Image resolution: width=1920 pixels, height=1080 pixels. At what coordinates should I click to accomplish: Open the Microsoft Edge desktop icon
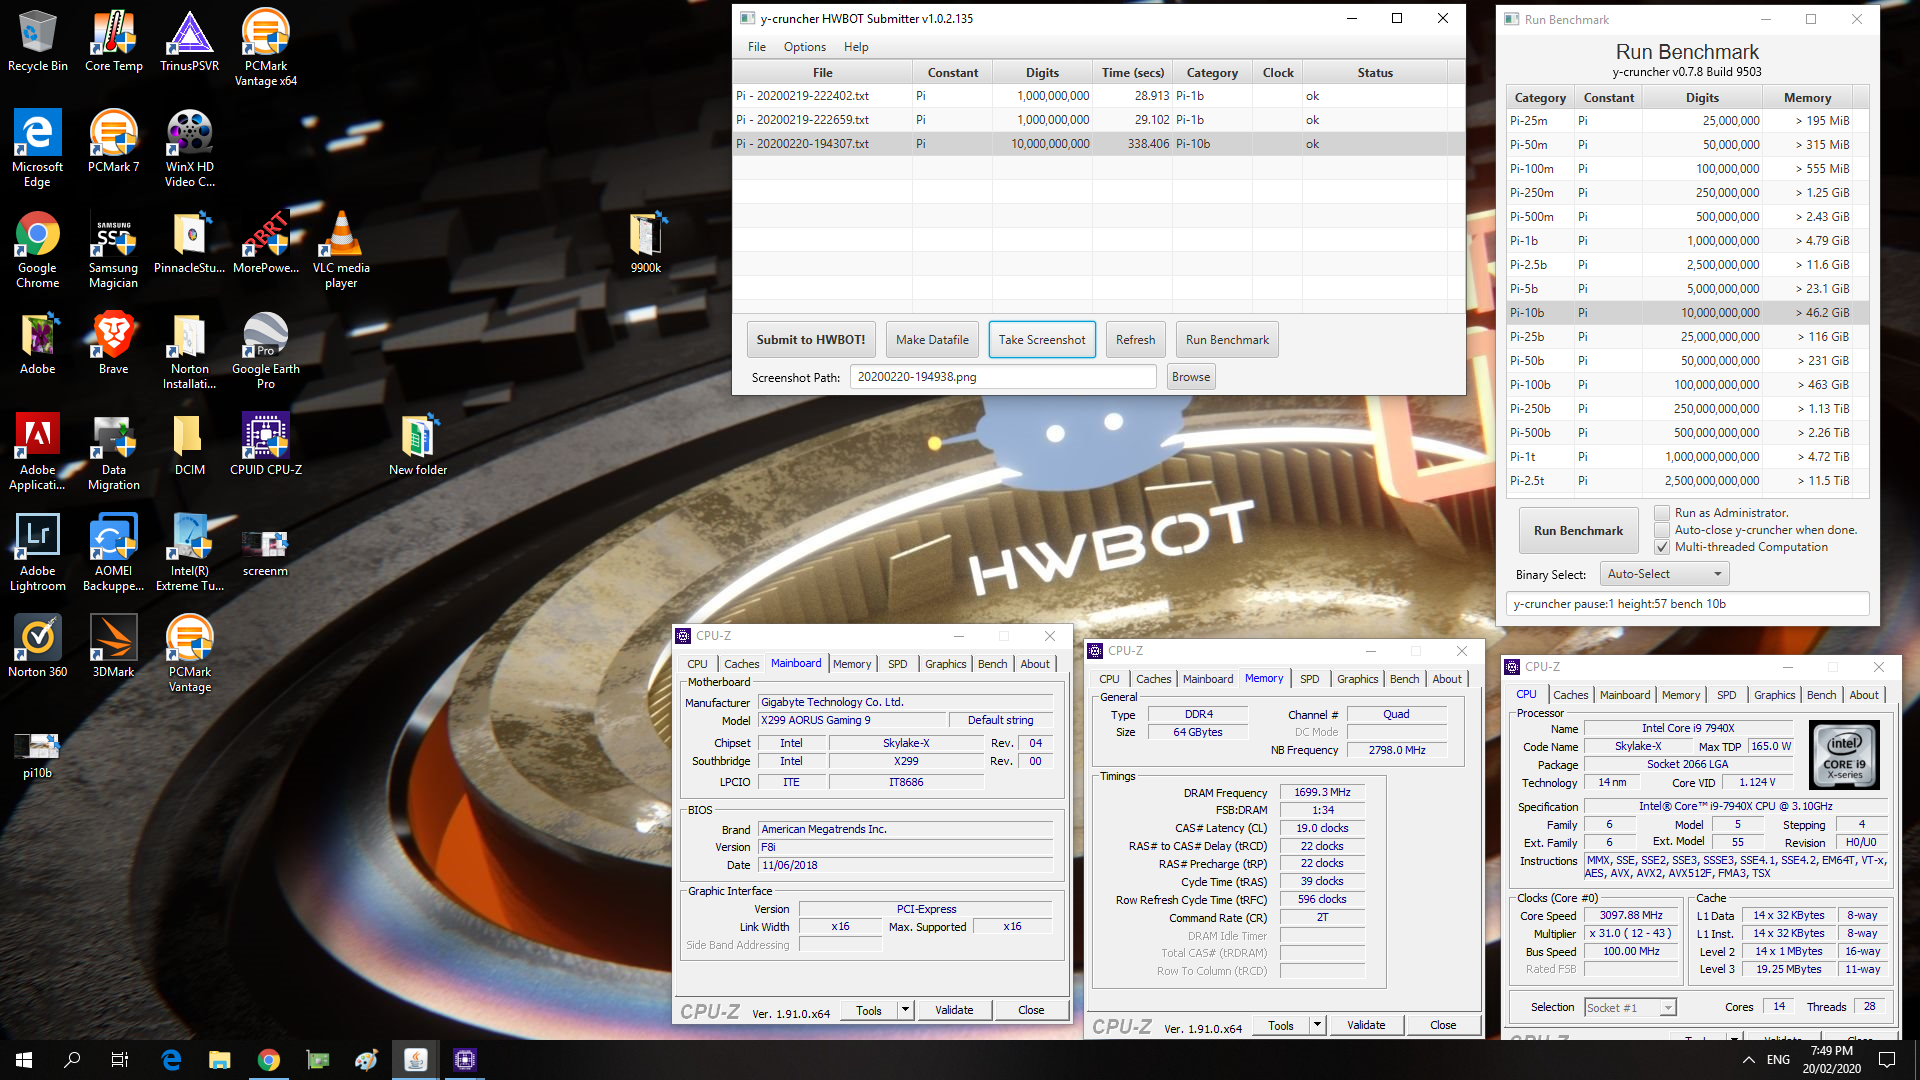(38, 147)
